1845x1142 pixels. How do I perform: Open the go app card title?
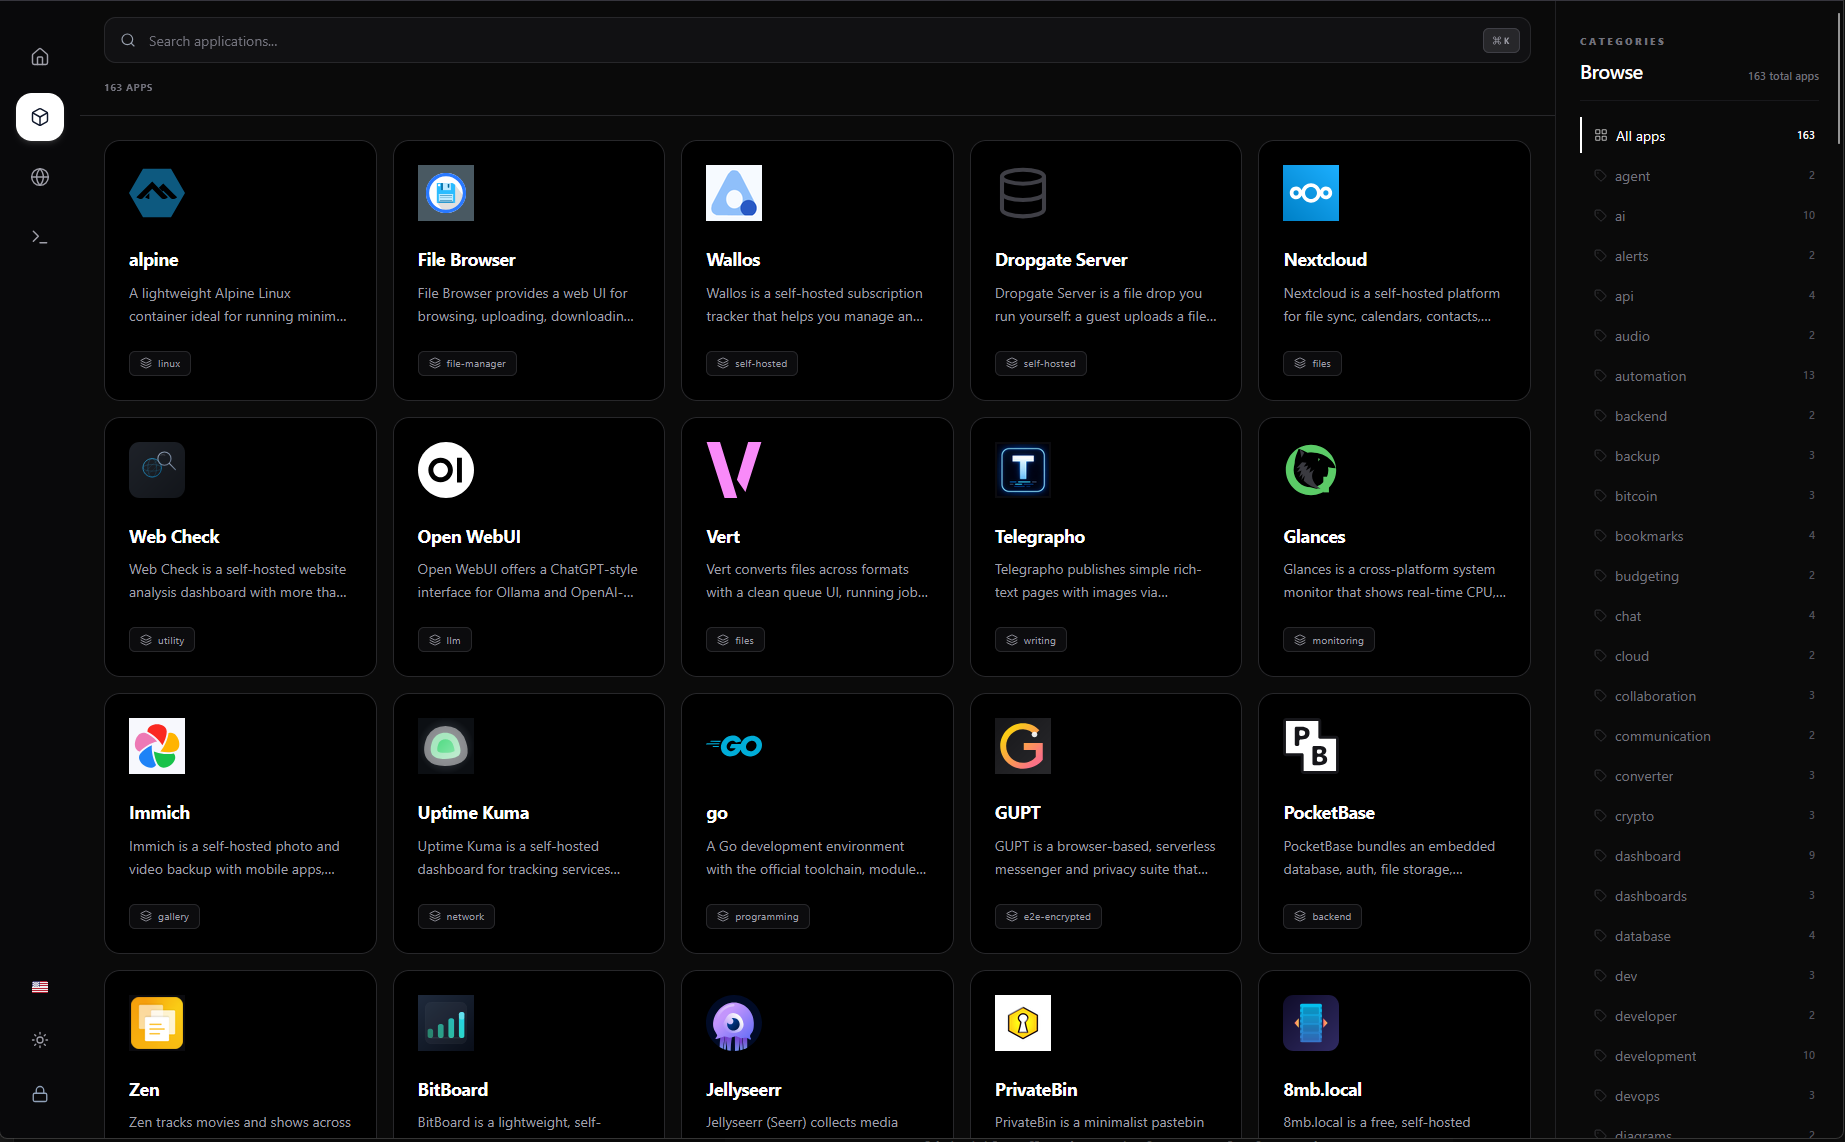(x=717, y=813)
